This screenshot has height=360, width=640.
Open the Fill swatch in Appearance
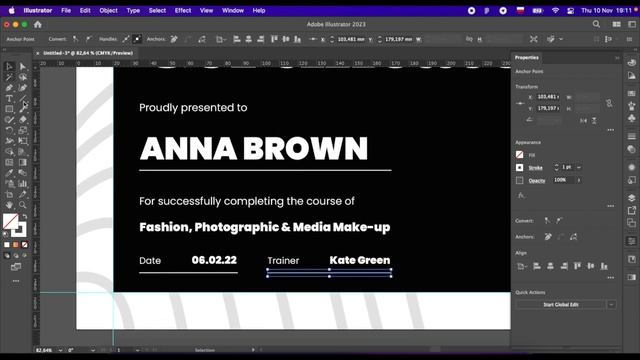coord(520,155)
